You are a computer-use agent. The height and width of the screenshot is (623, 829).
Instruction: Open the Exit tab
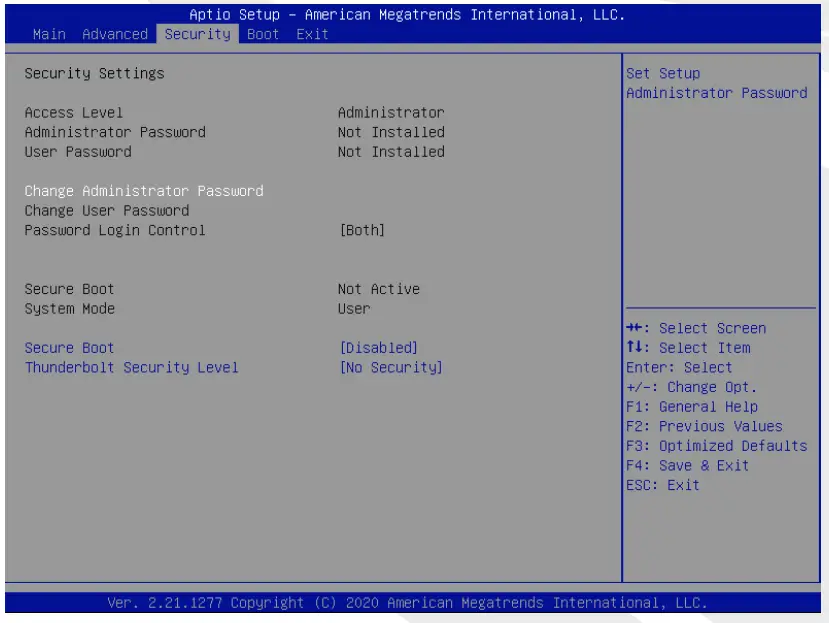[x=312, y=34]
